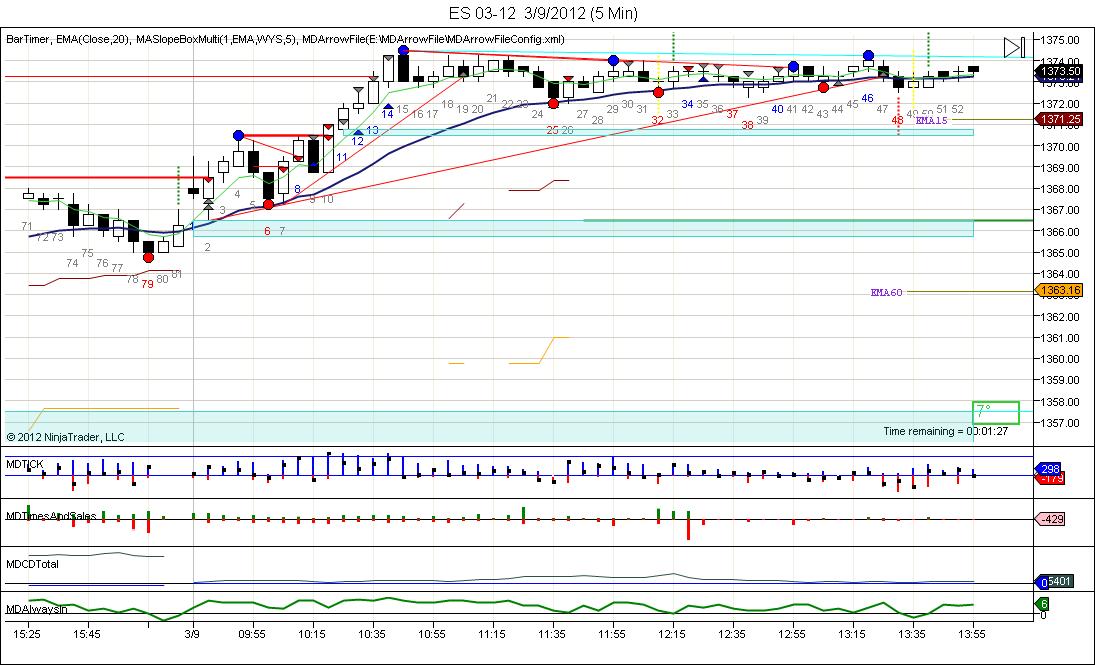This screenshot has height=665, width=1095.
Task: Click the MASlopeBoxMulti indicator label
Action: pos(216,40)
